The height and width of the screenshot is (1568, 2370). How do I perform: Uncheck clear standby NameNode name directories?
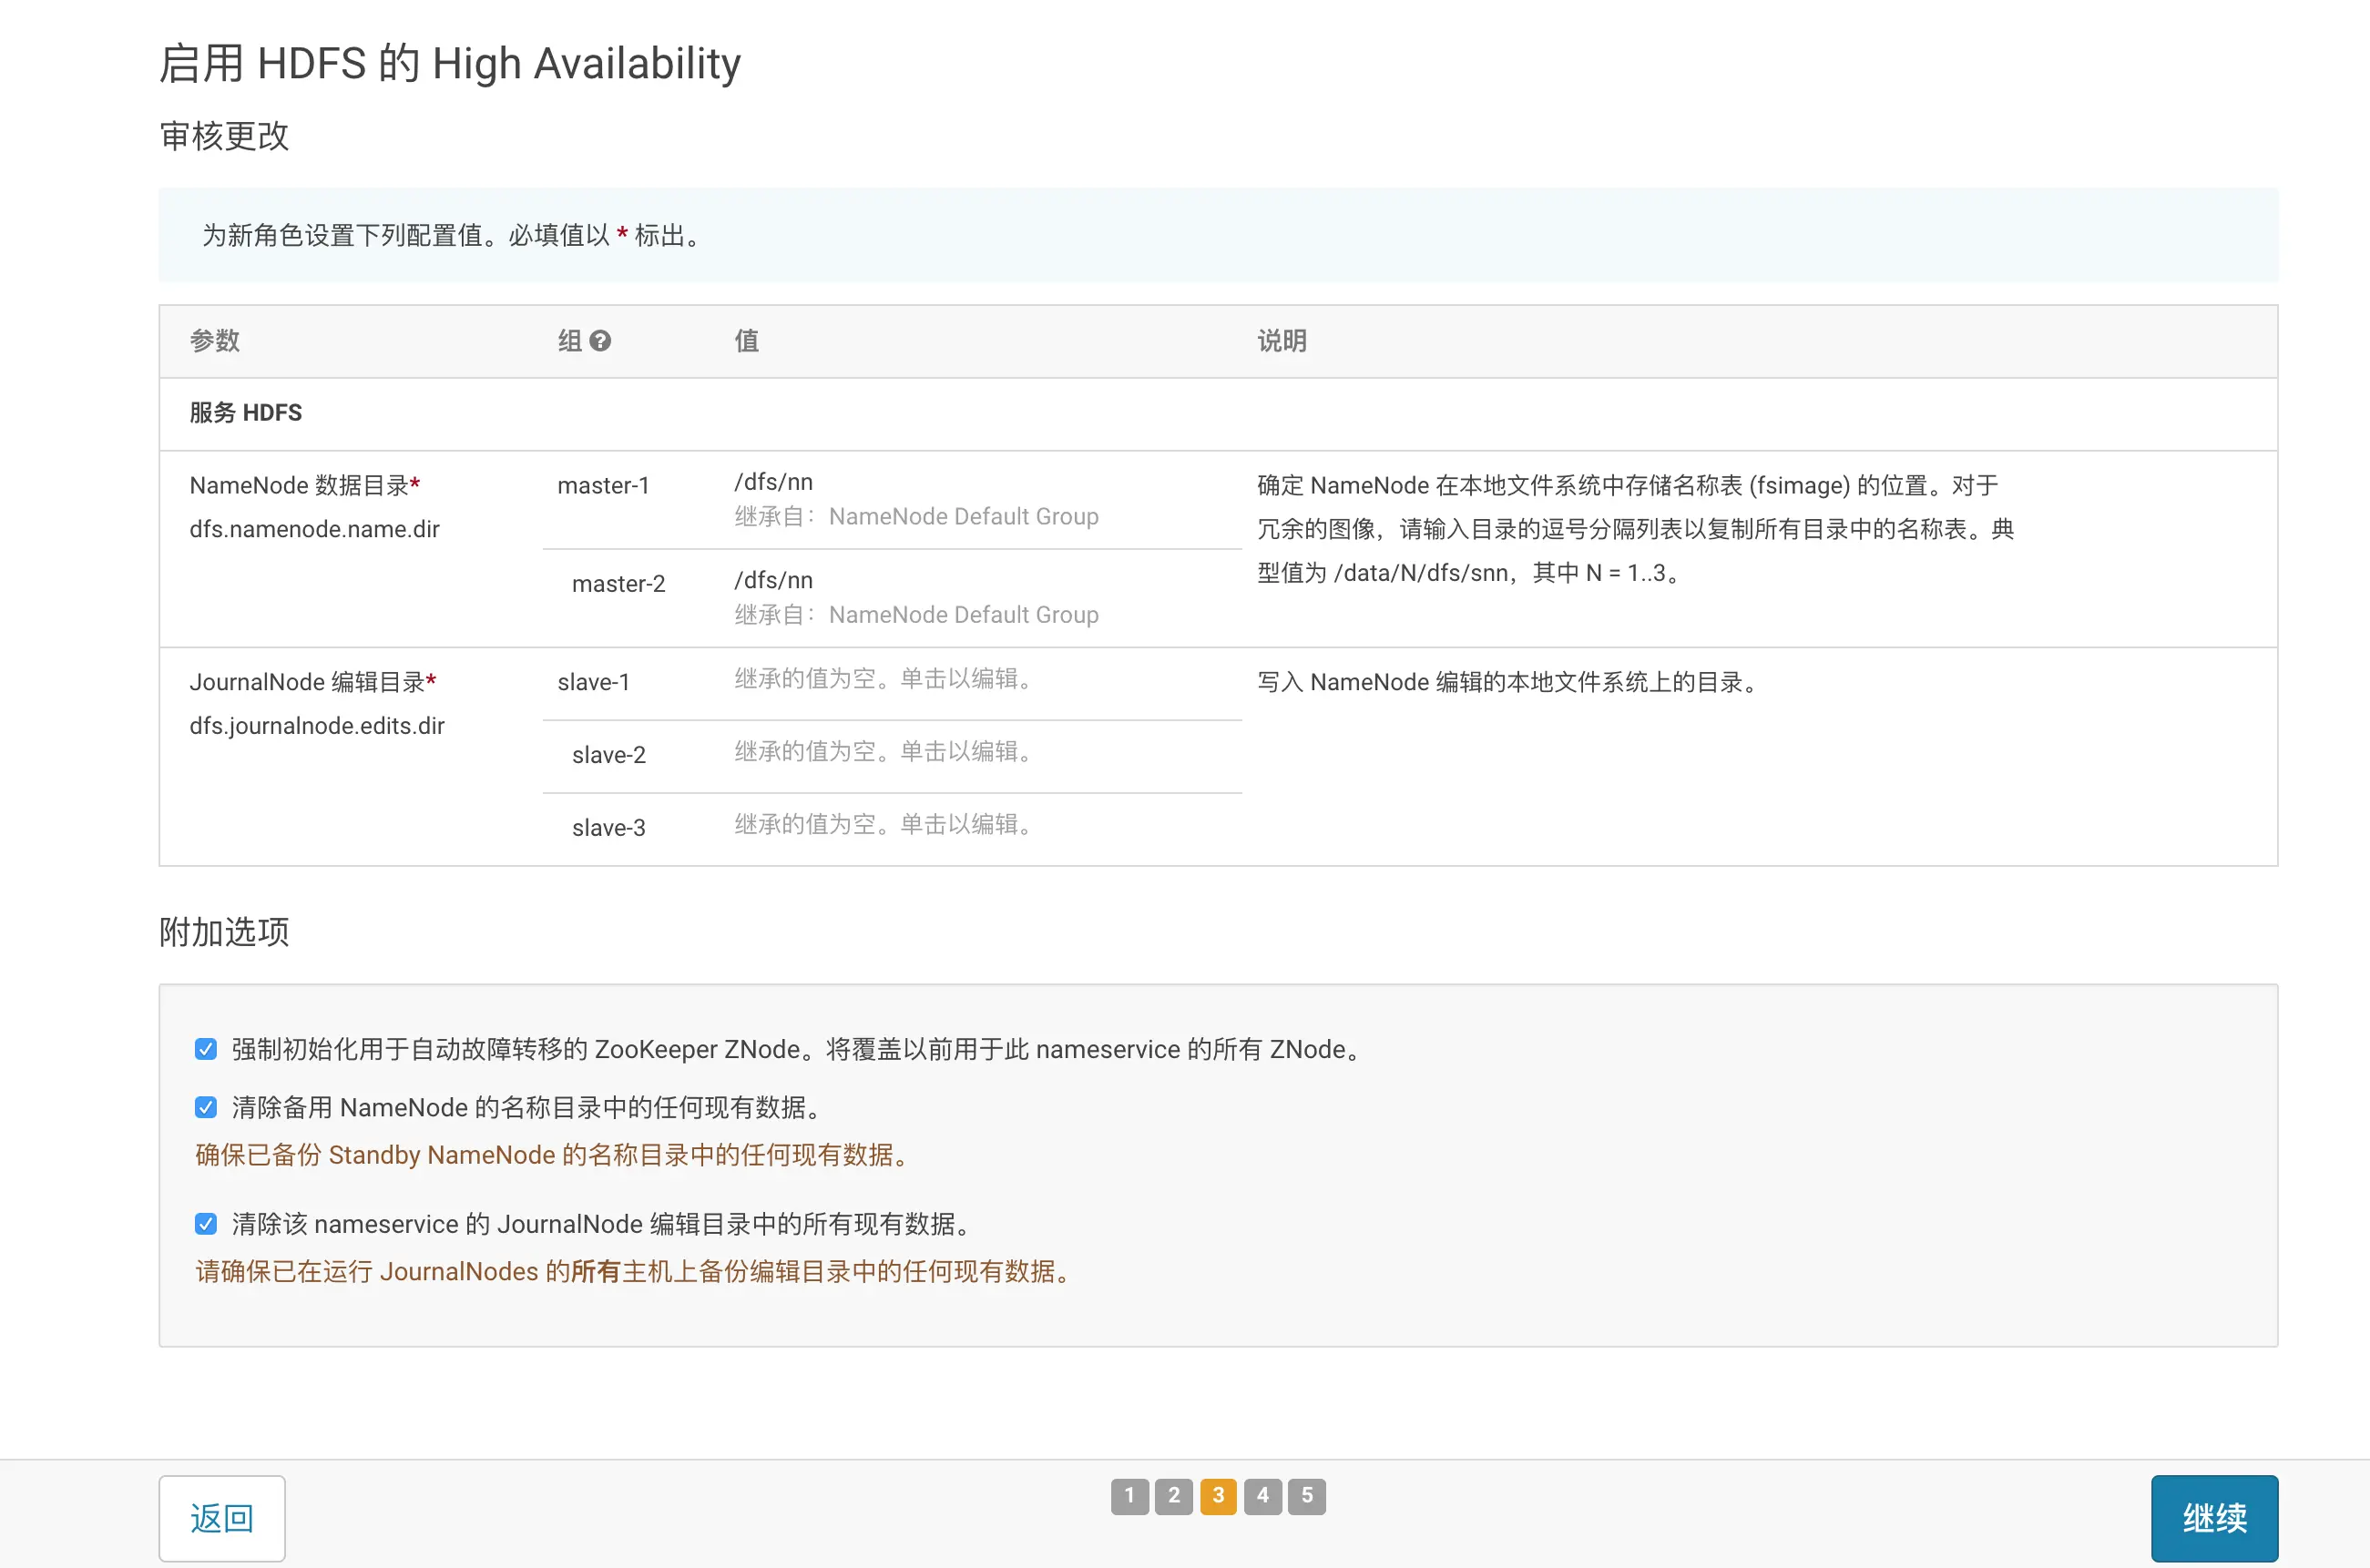pos(206,1107)
